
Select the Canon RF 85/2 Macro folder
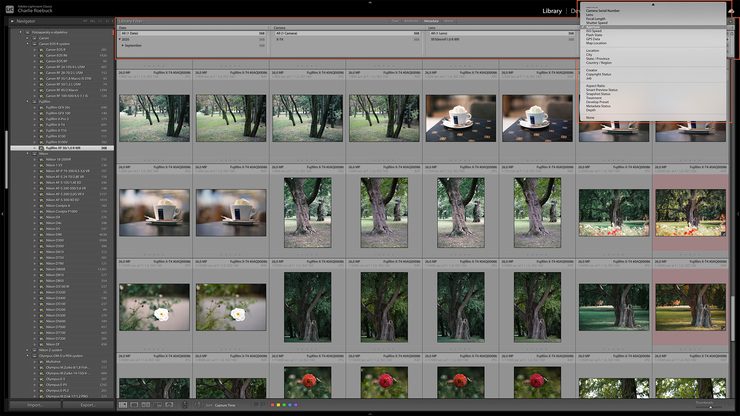62,90
